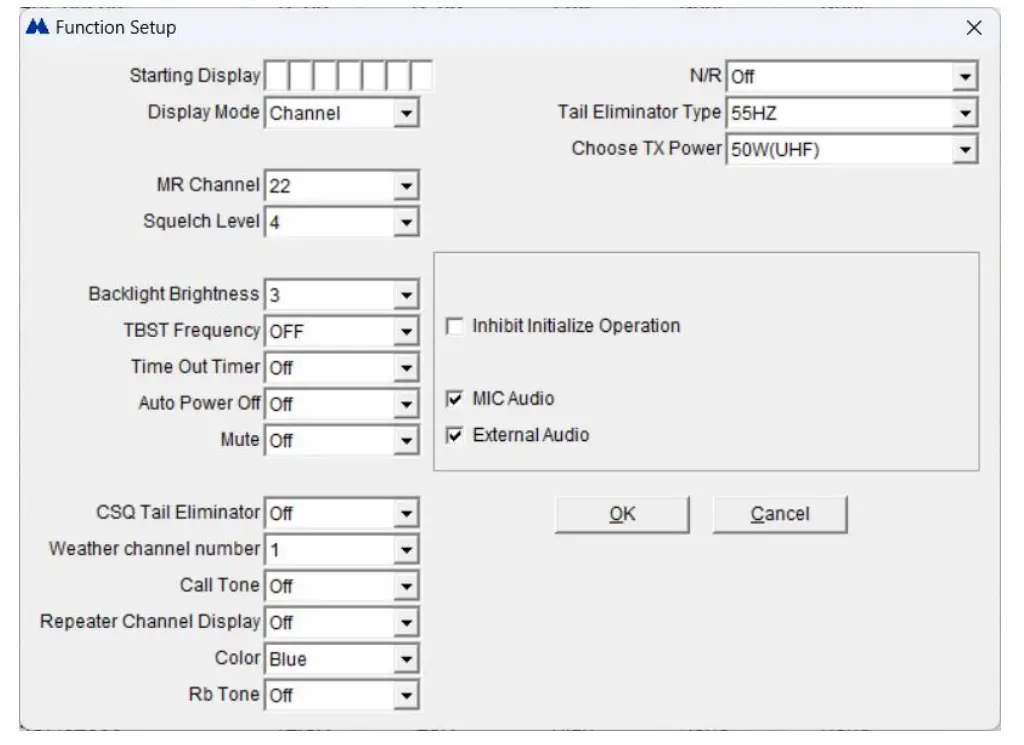Open the Auto Power Off dropdown

tap(406, 404)
